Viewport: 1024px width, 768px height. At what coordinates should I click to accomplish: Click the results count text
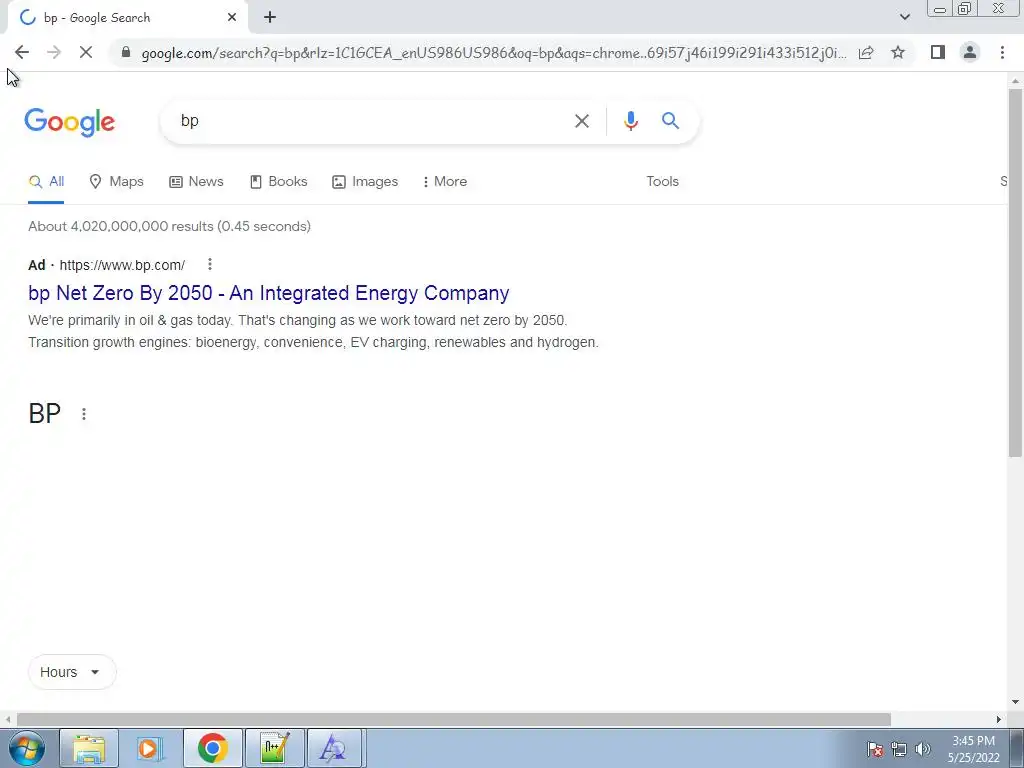point(169,227)
